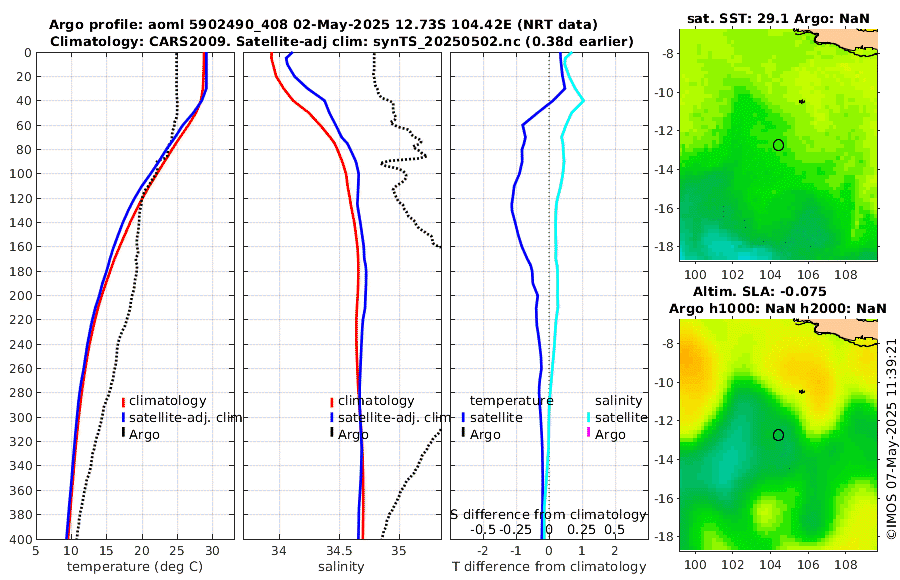Screen dimensions: 900x580
Task: Click the small black island on SST map
Action: pyautogui.click(x=802, y=102)
